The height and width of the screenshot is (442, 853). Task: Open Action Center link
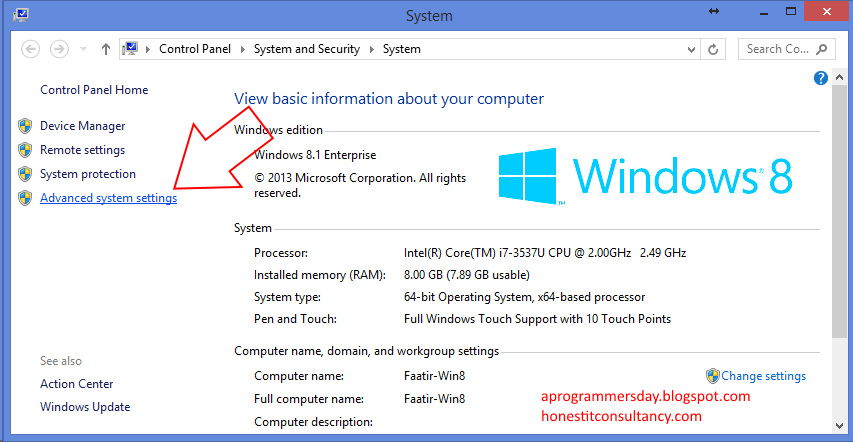77,384
